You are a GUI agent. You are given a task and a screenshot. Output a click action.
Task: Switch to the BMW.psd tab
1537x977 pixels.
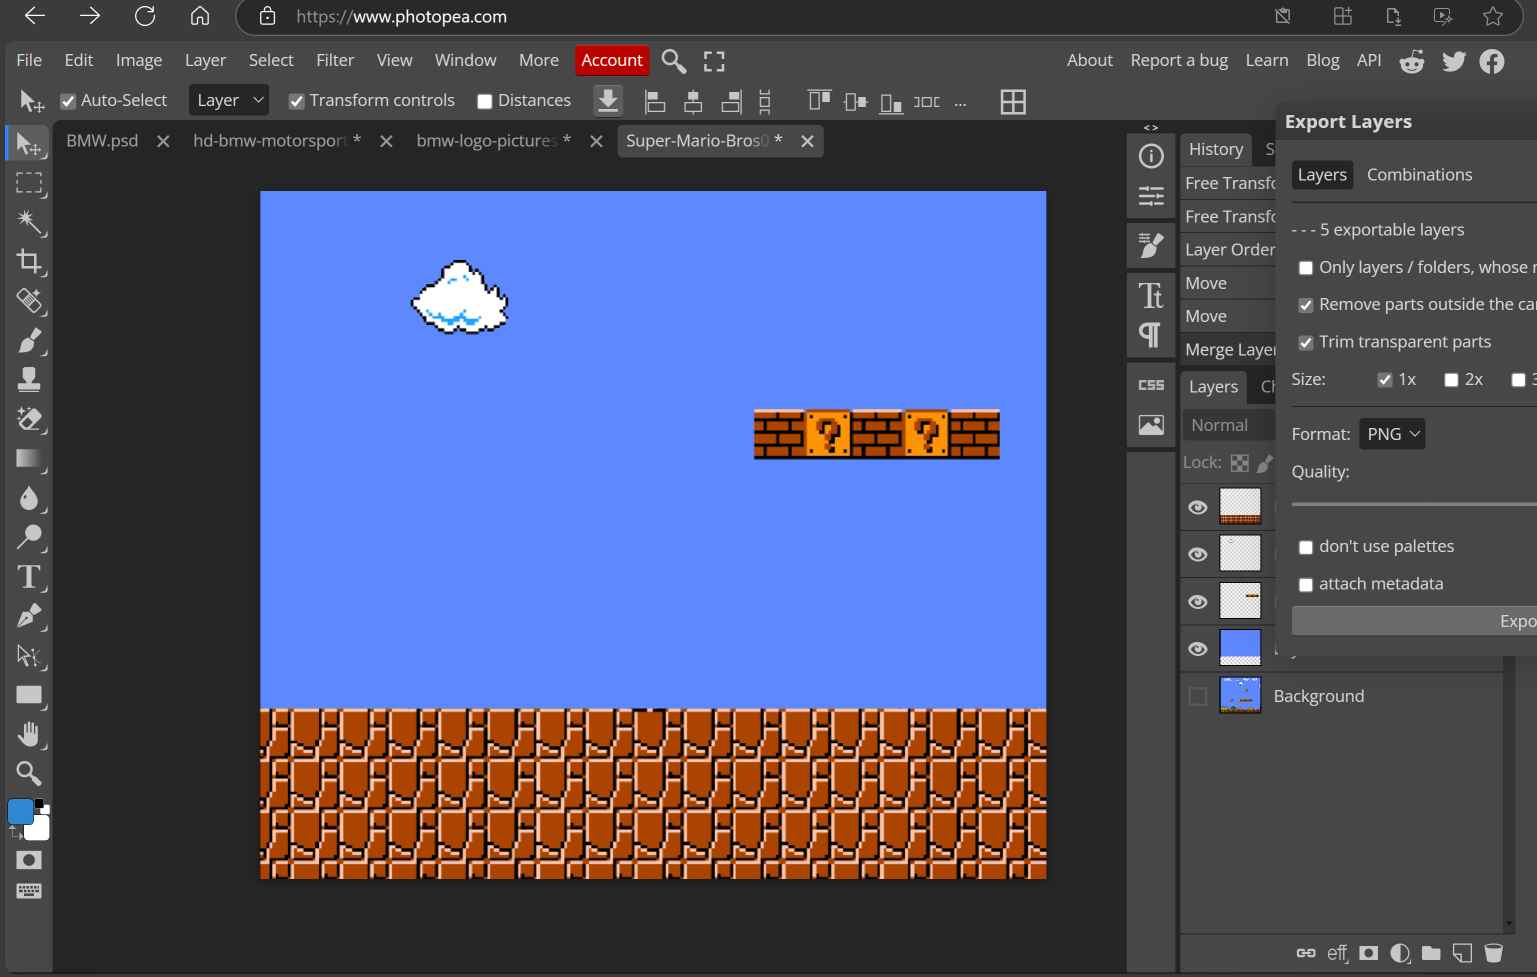102,141
